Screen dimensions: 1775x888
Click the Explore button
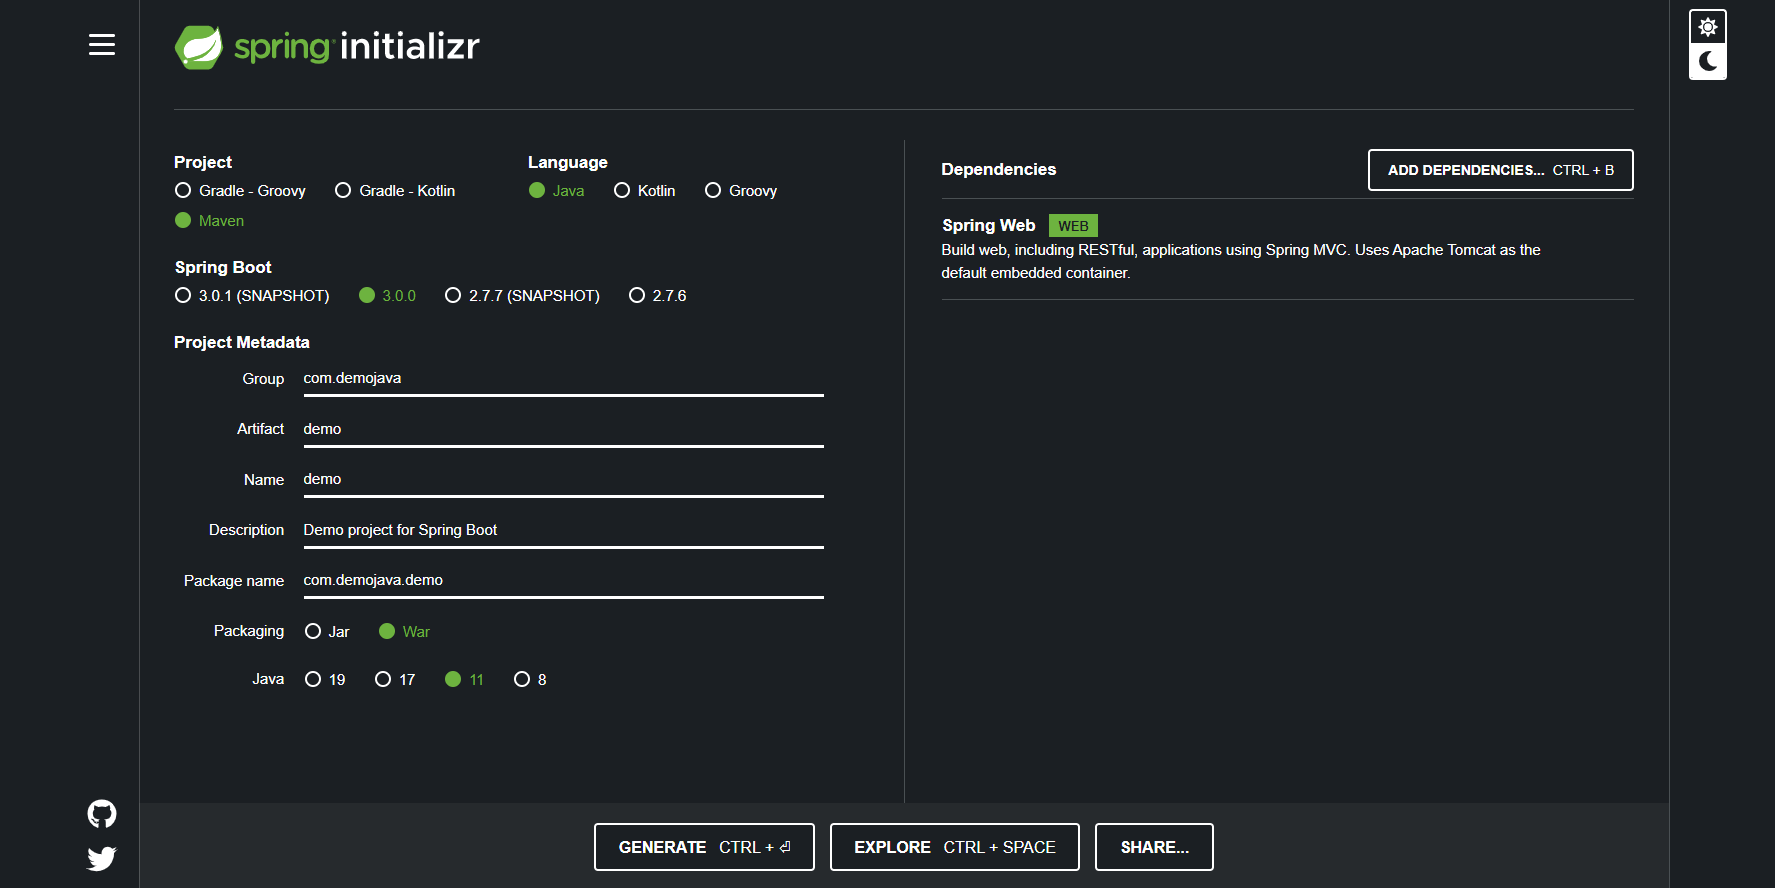[954, 847]
